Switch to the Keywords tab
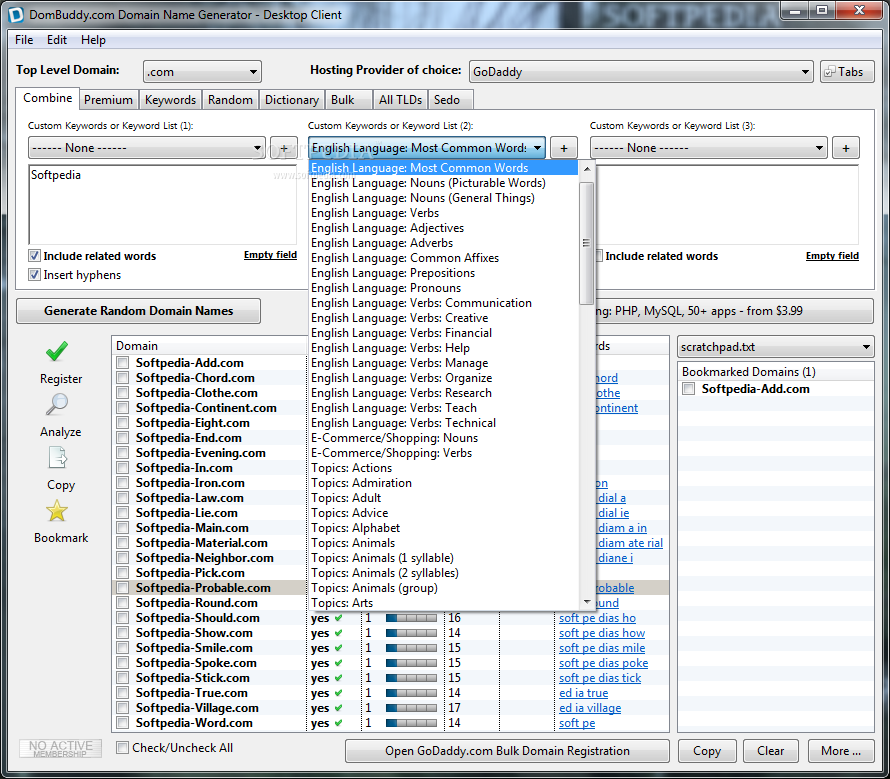Screen dimensions: 890x779 coord(170,100)
